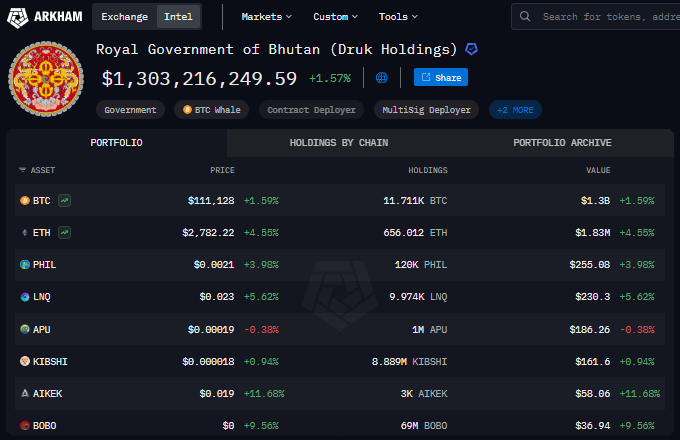Expand the Custom dropdown menu
680x440 pixels.
(335, 16)
